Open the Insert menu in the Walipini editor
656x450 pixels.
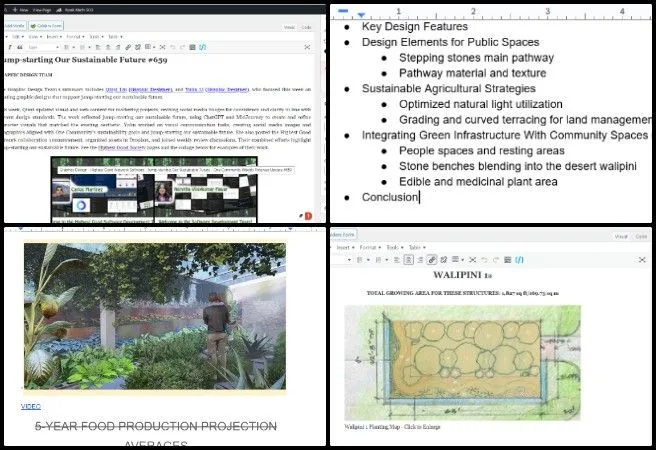click(x=342, y=246)
